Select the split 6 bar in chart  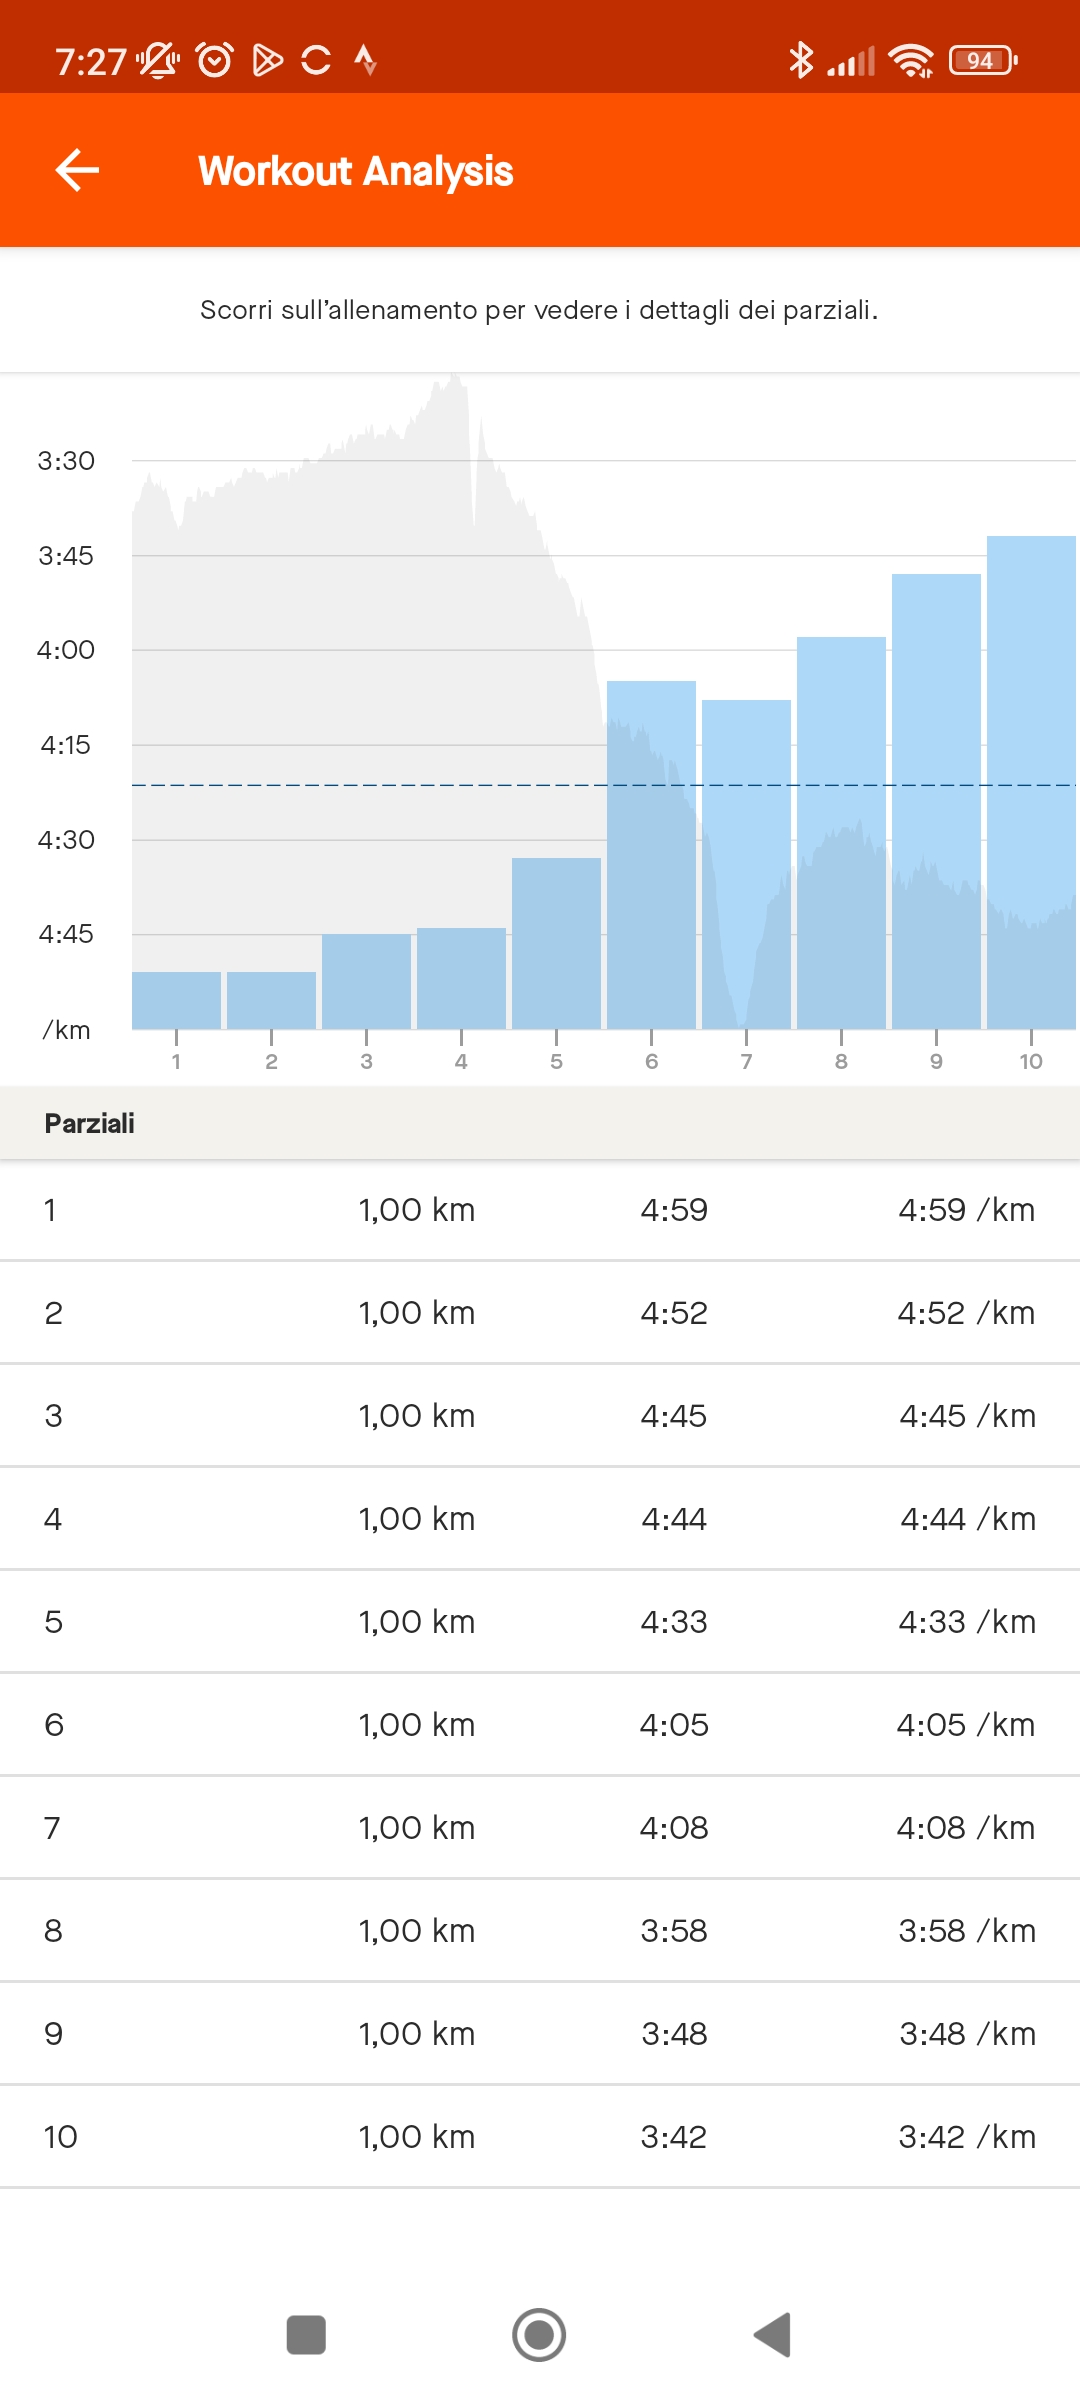click(x=651, y=855)
